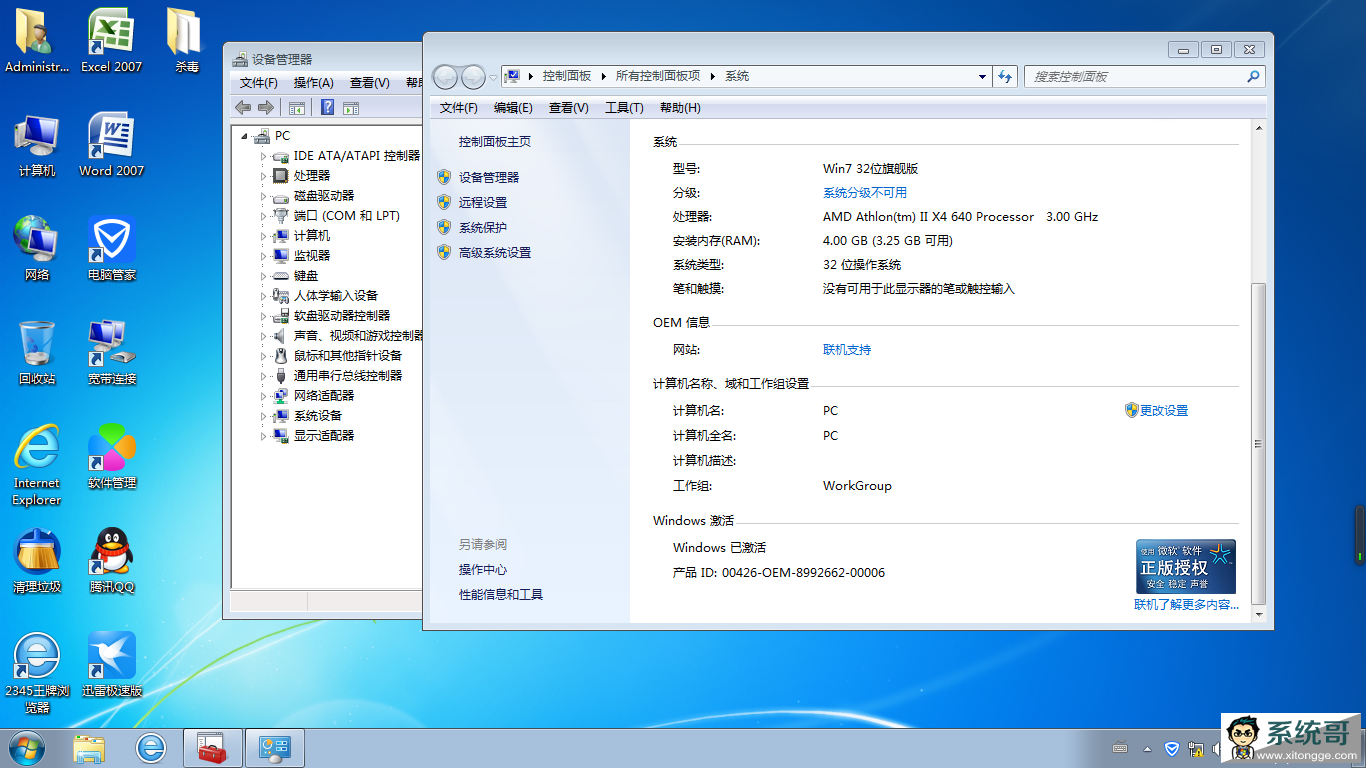Click refresh button beside address bar
The height and width of the screenshot is (768, 1366).
(x=1005, y=76)
